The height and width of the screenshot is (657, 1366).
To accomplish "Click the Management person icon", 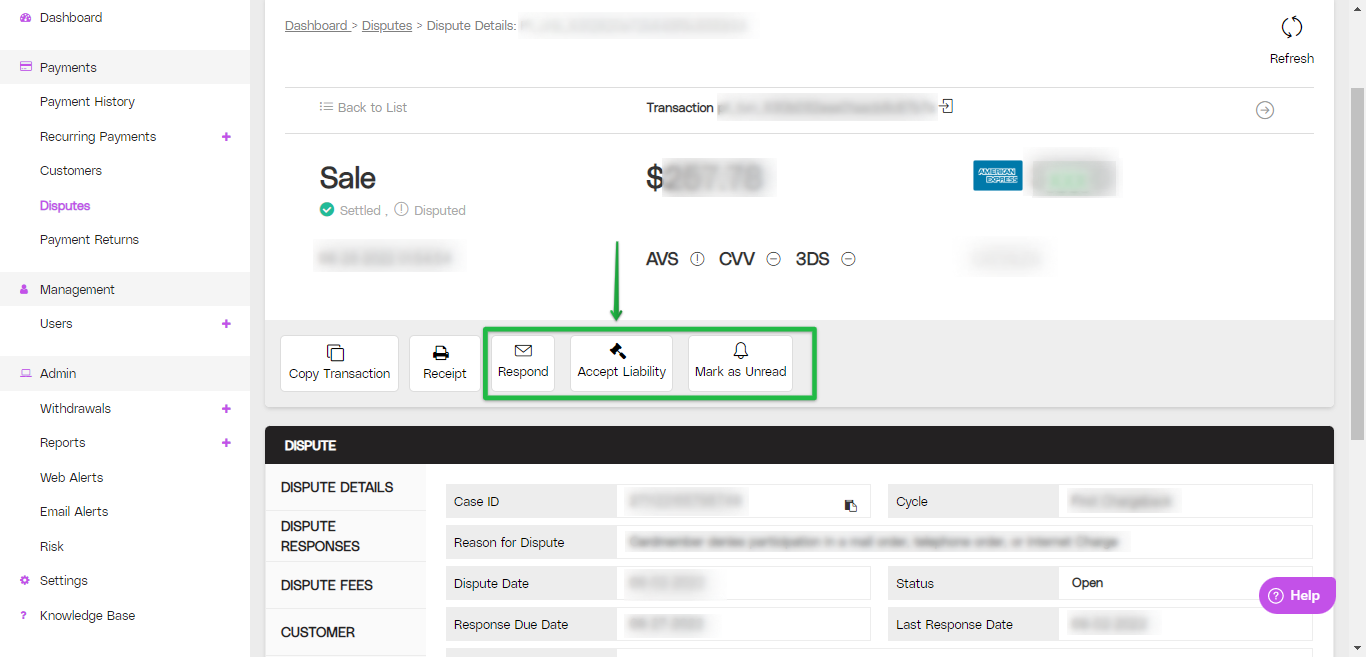I will [x=25, y=289].
